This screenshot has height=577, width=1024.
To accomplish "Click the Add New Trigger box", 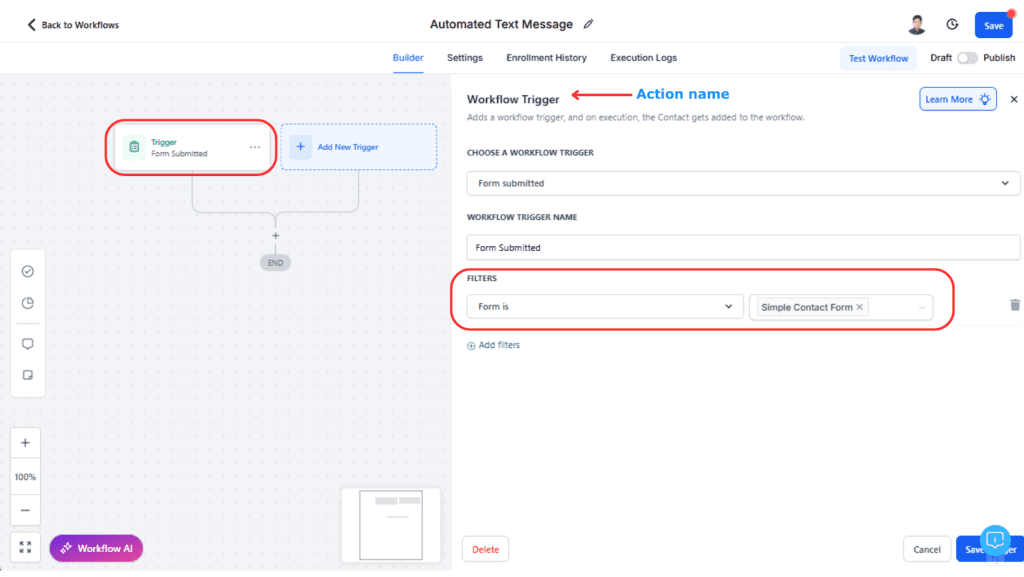I will click(358, 147).
